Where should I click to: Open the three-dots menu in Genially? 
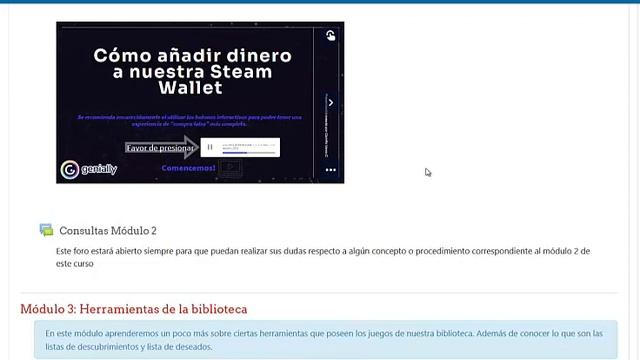[331, 170]
